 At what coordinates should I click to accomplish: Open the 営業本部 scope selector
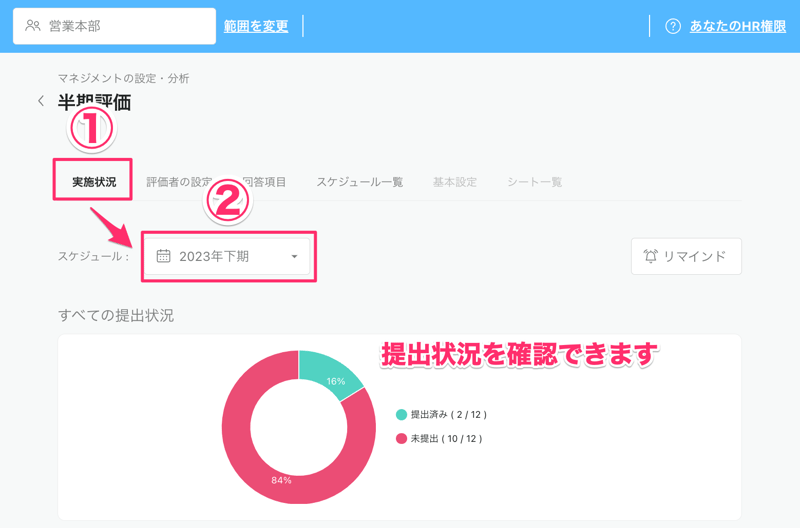pyautogui.click(x=114, y=26)
